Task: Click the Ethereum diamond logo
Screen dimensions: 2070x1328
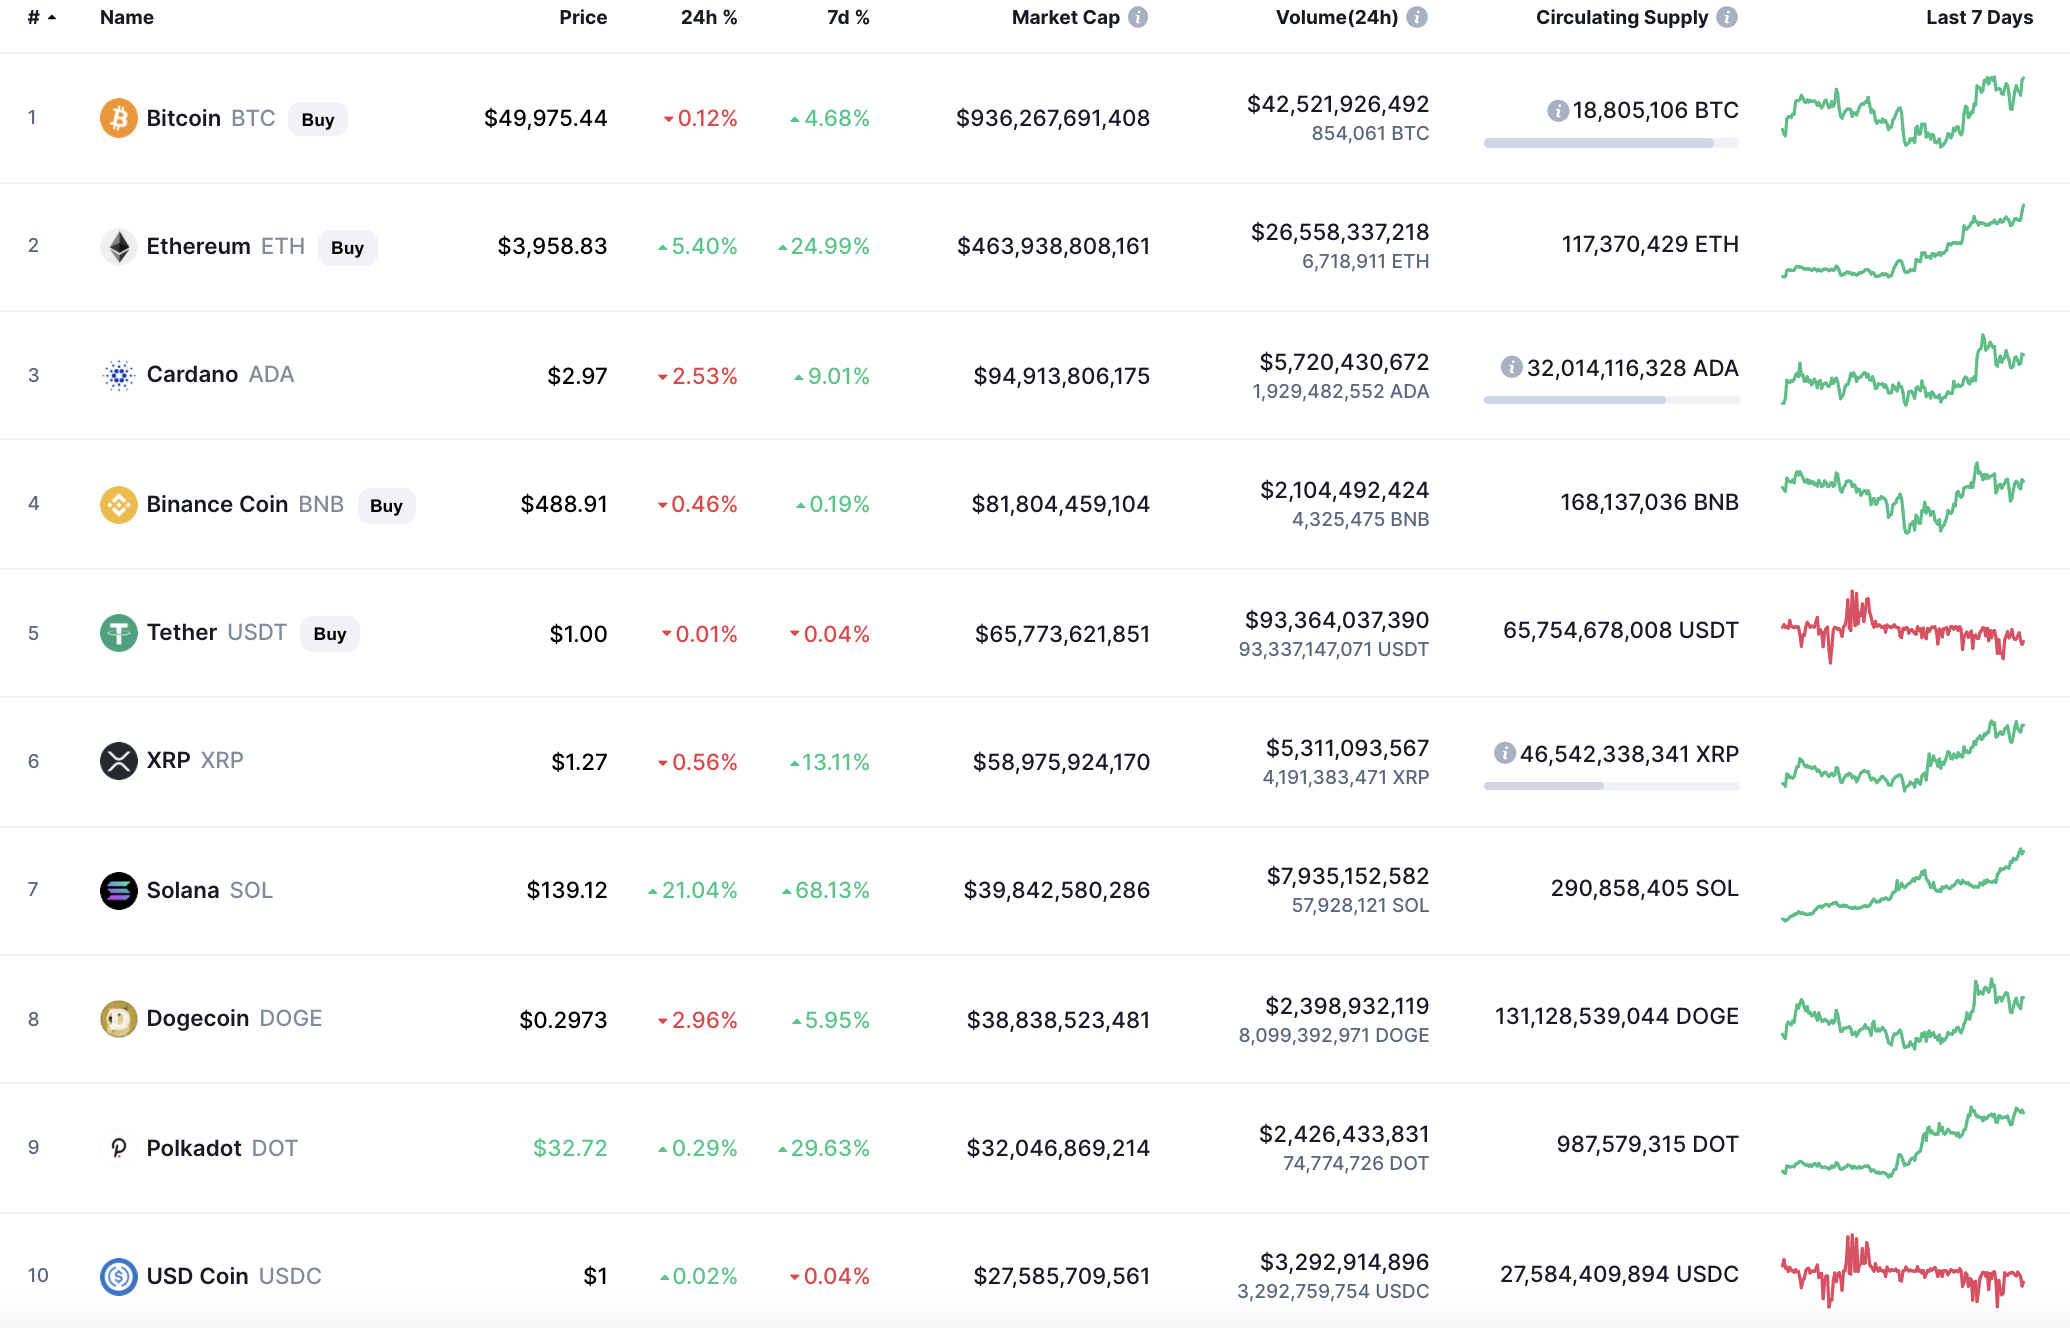Action: coord(118,246)
